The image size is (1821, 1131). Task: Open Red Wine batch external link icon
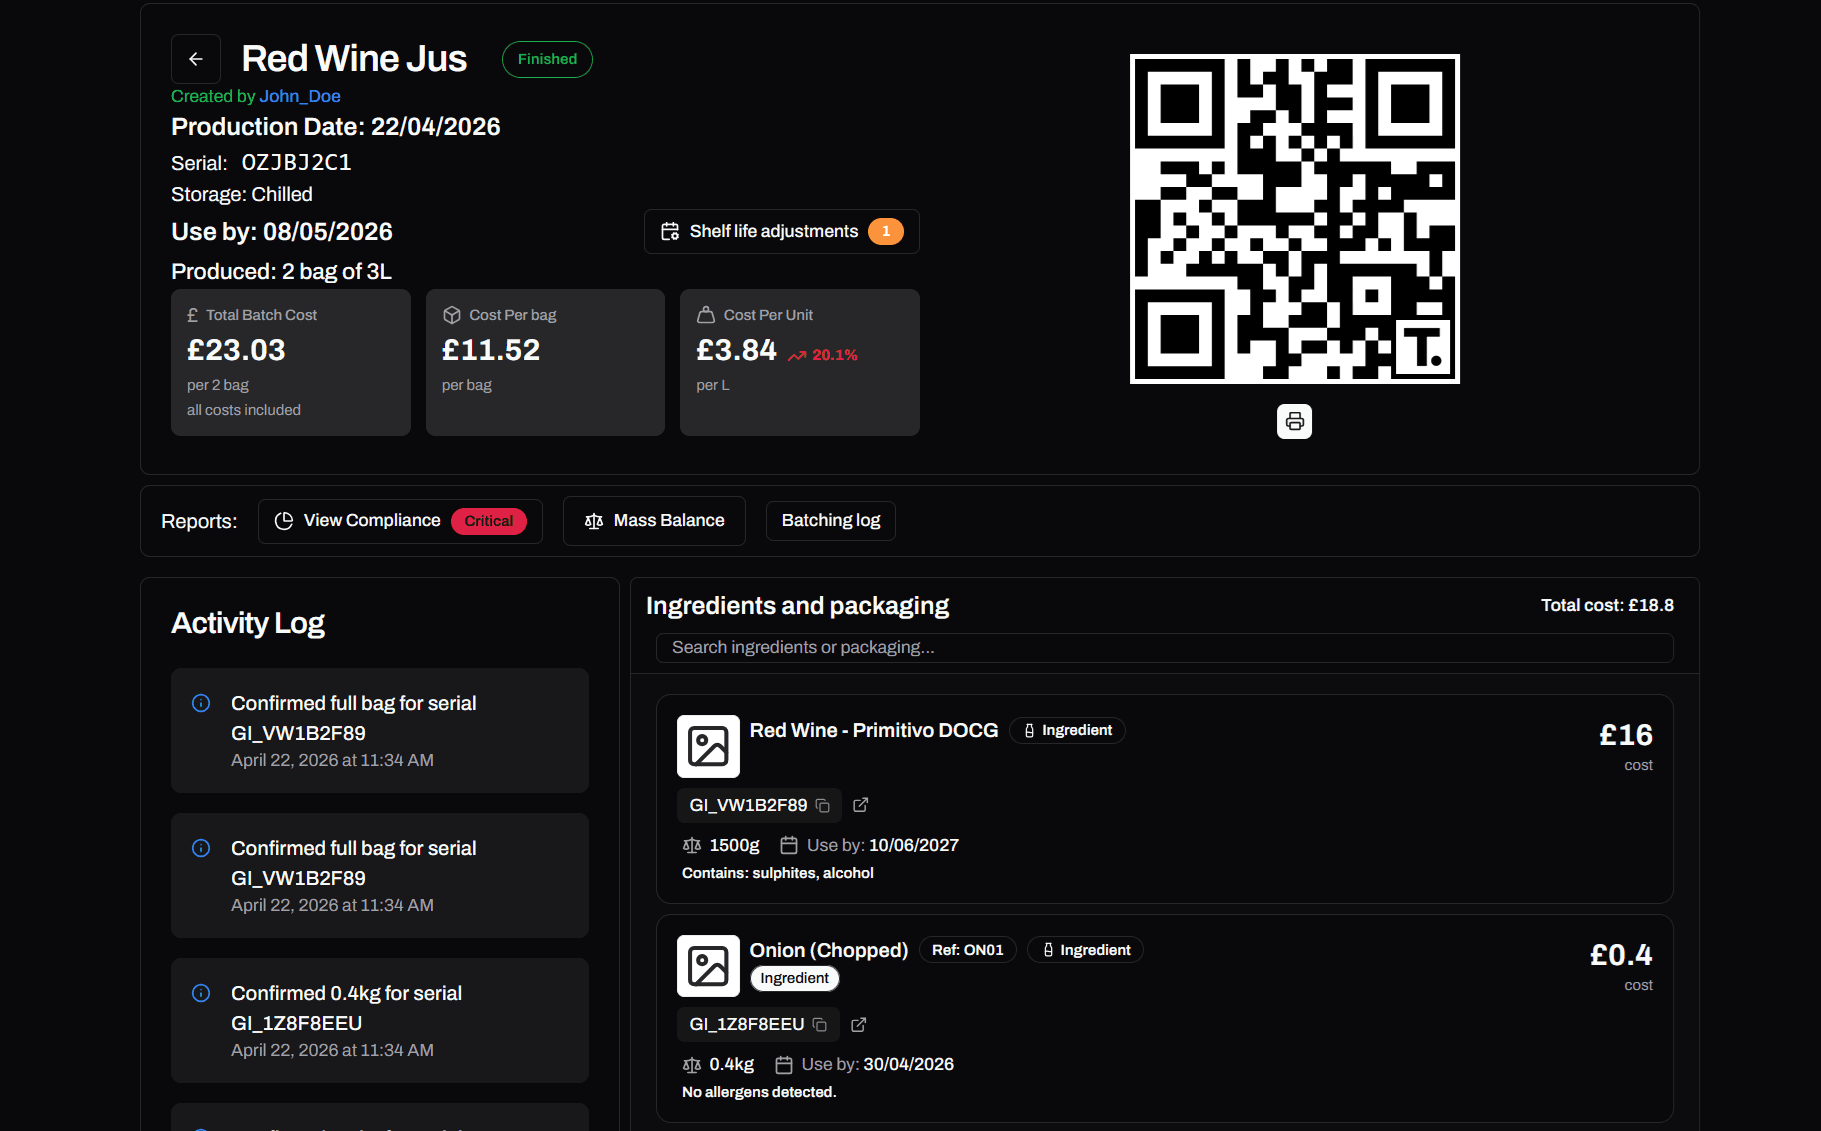point(860,805)
